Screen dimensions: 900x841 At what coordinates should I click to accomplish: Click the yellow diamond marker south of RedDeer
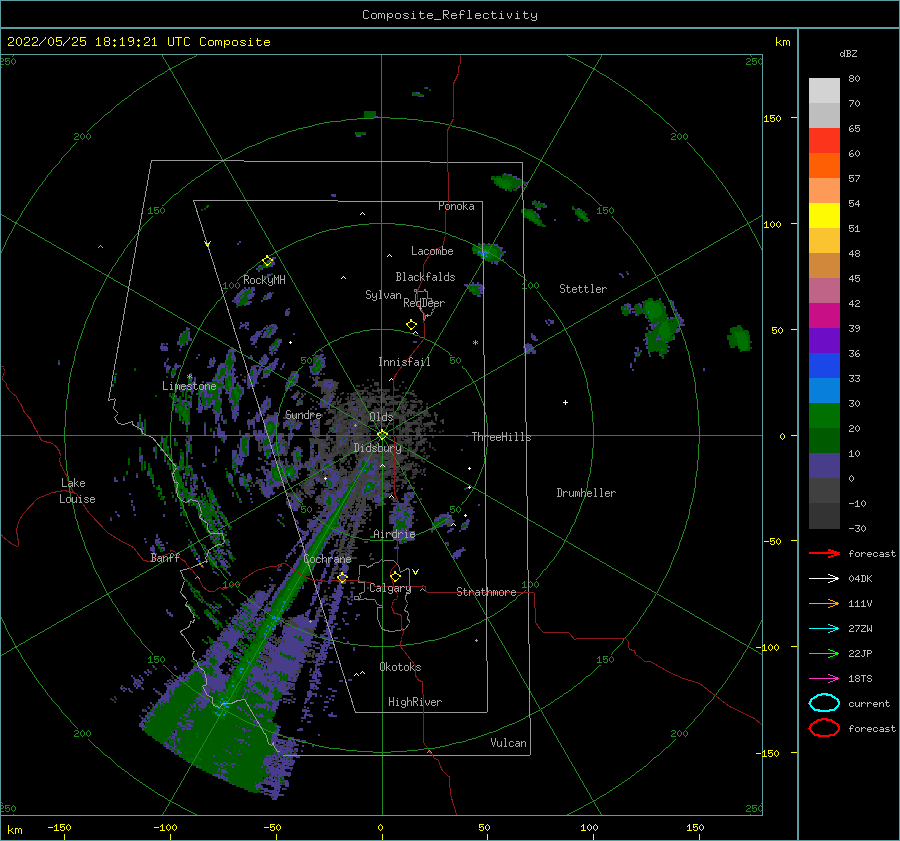[411, 325]
